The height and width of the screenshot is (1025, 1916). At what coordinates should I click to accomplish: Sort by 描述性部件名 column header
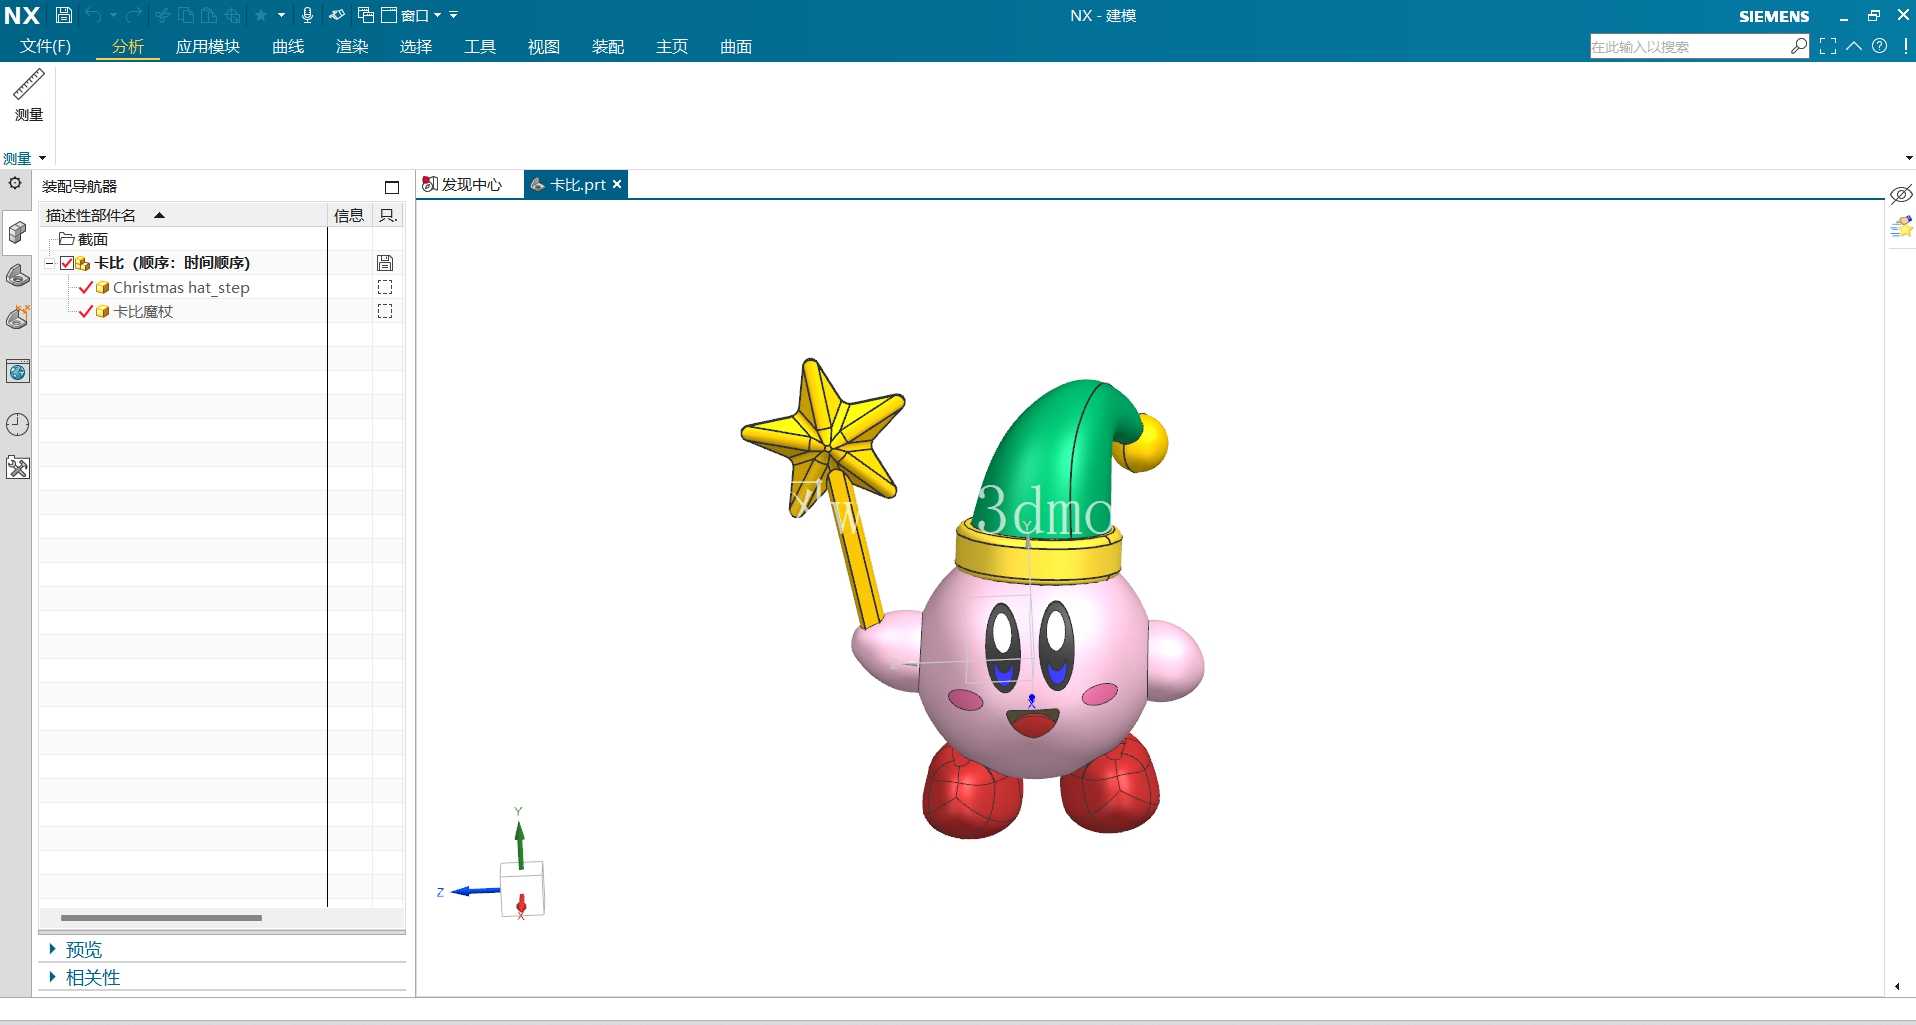point(184,215)
